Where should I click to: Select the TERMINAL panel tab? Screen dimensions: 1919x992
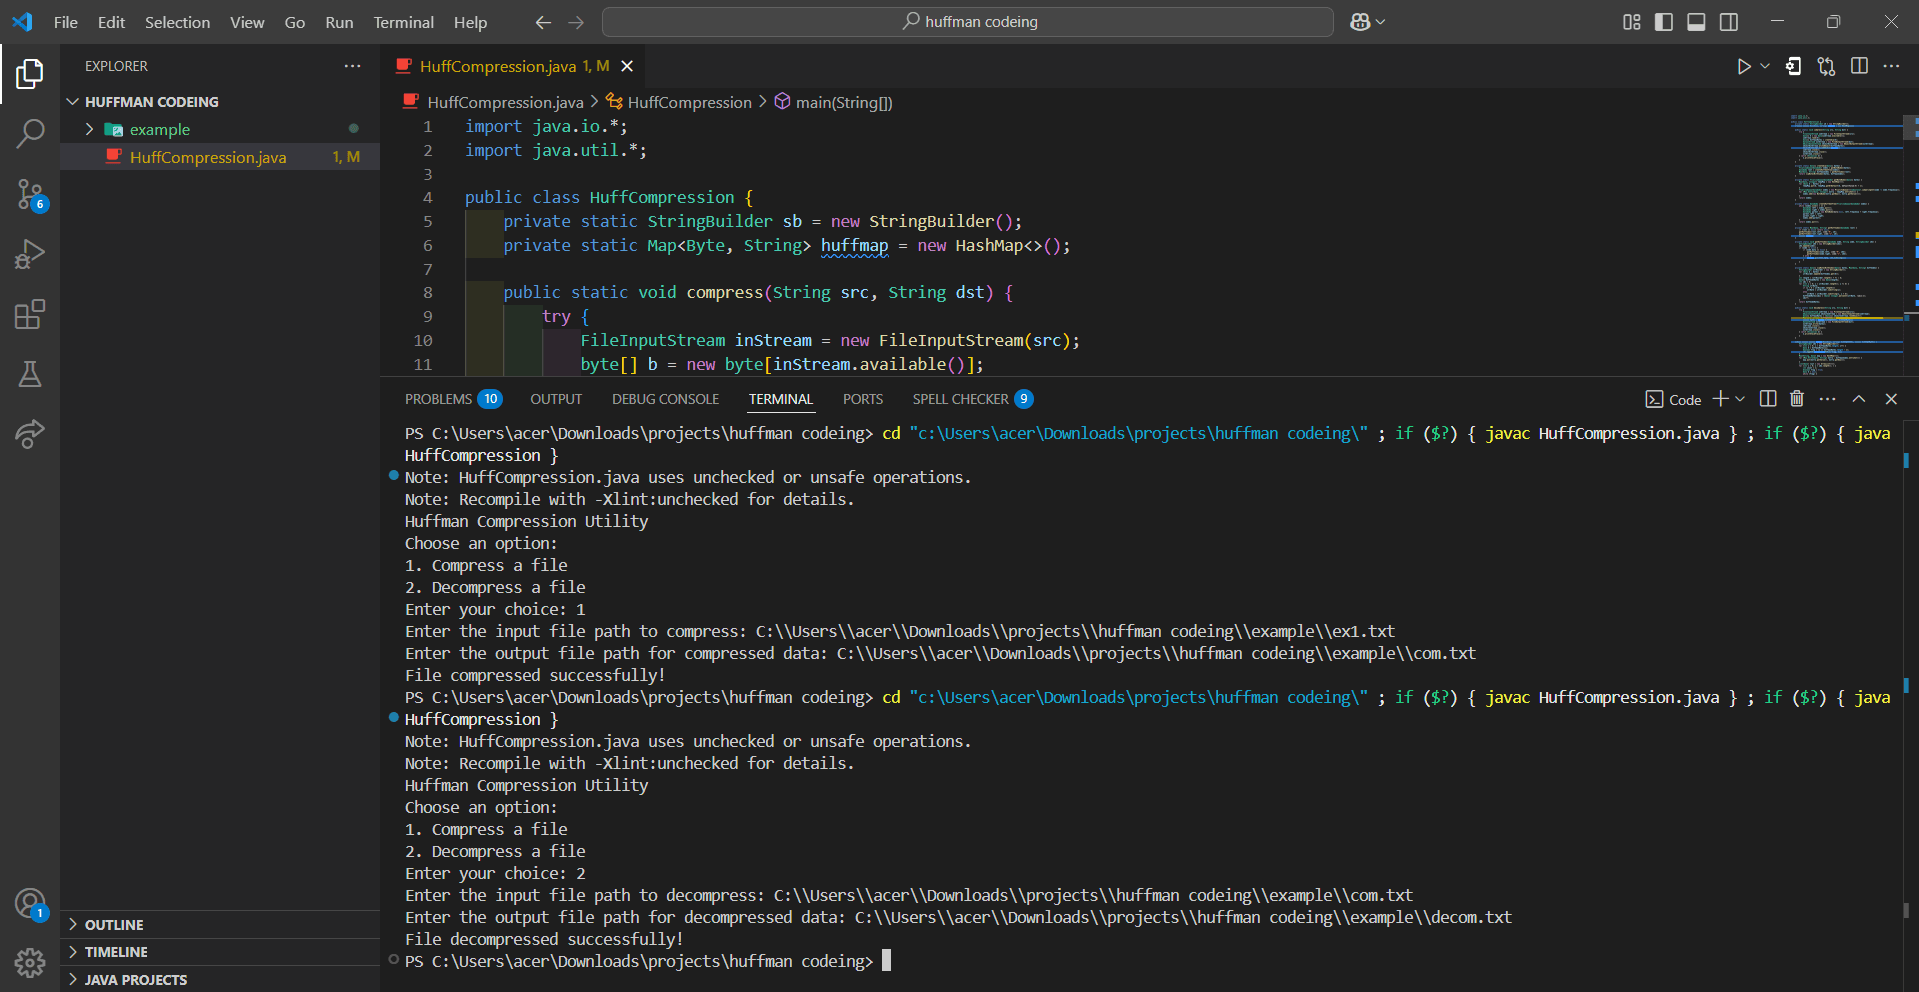[781, 399]
